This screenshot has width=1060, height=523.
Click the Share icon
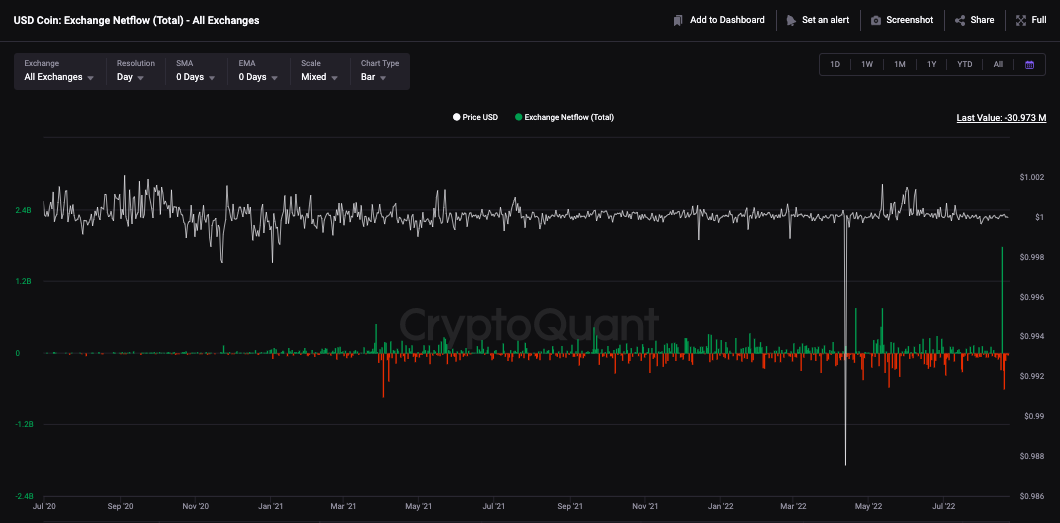pyautogui.click(x=959, y=20)
